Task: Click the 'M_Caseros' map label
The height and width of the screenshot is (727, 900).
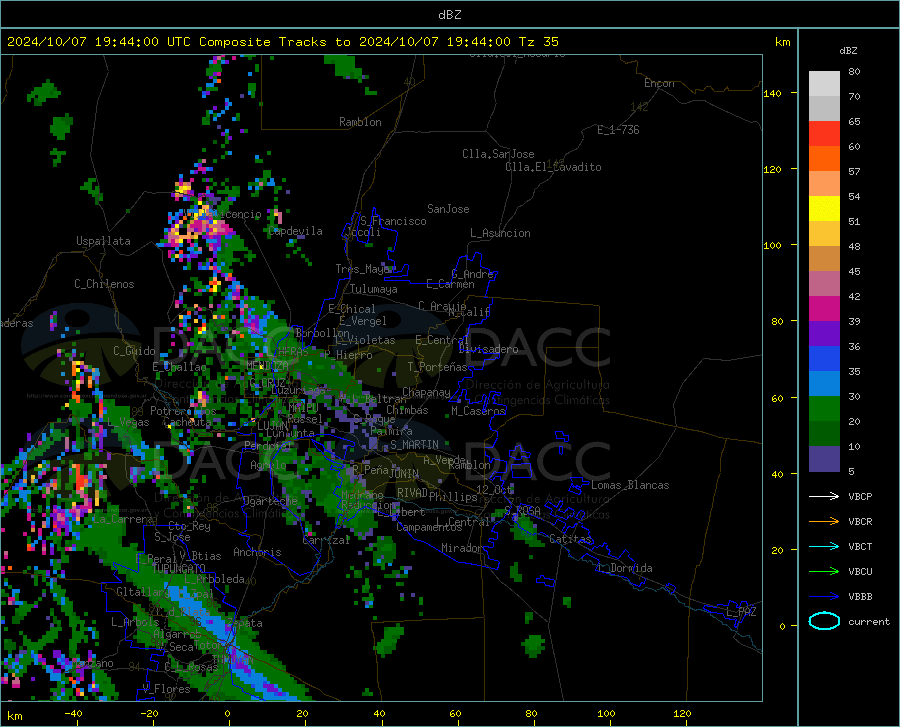Action: click(478, 411)
